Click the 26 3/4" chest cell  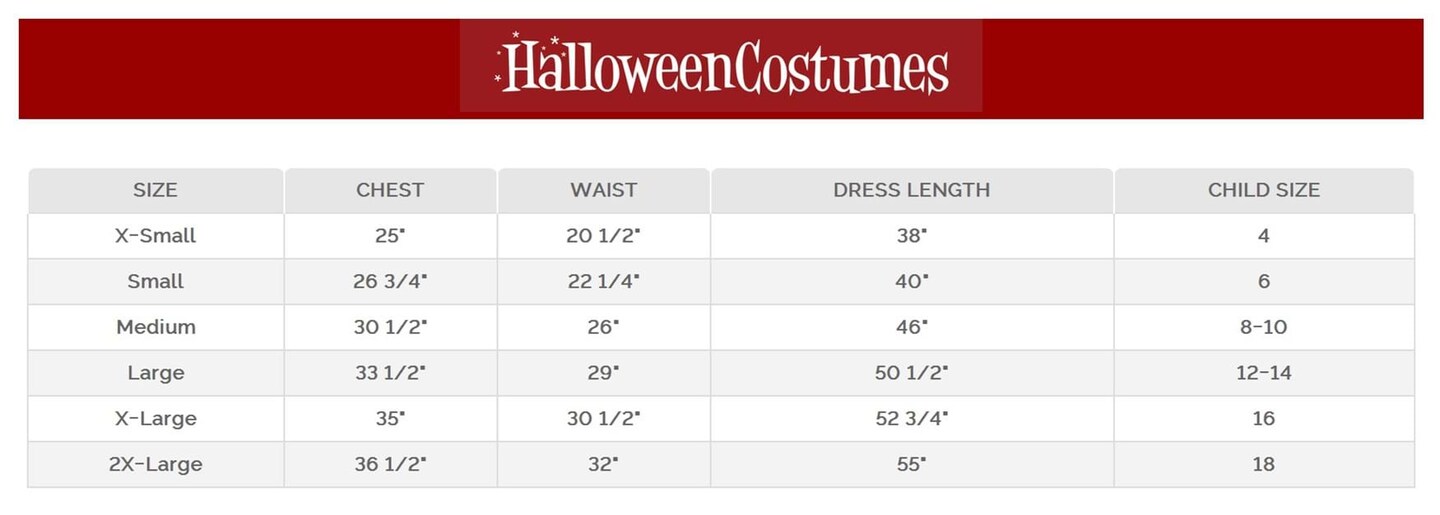390,282
